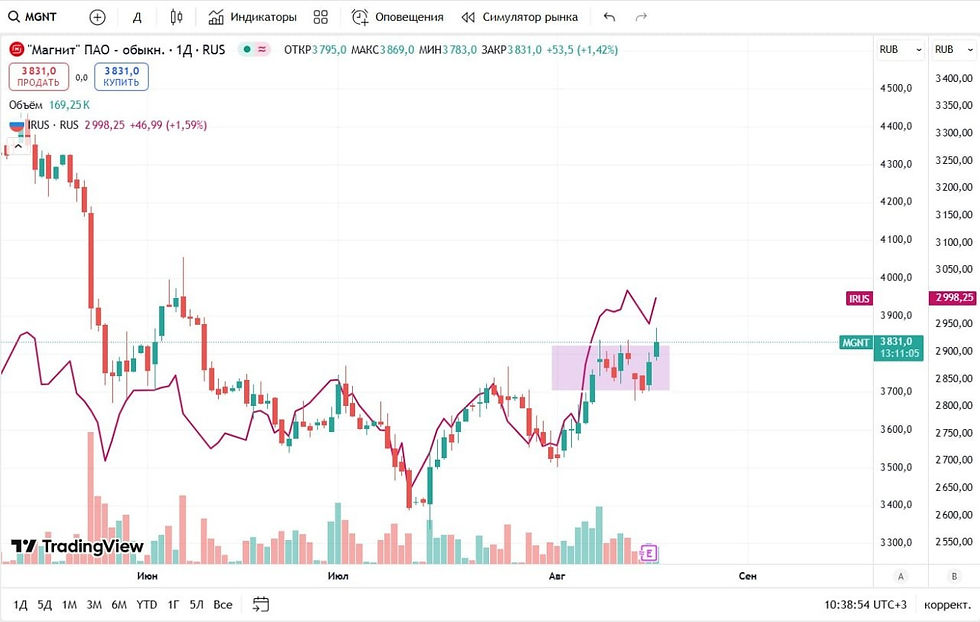Click the Июл month label on the time axis
Viewport: 980px width, 622px height.
(338, 576)
